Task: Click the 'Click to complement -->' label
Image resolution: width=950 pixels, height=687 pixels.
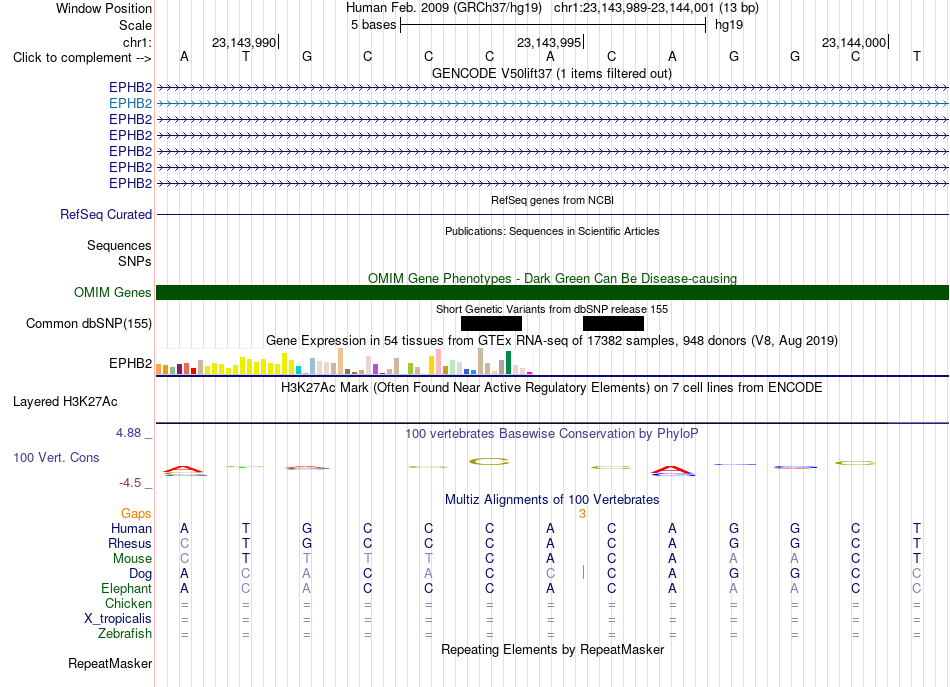Action: pos(82,58)
